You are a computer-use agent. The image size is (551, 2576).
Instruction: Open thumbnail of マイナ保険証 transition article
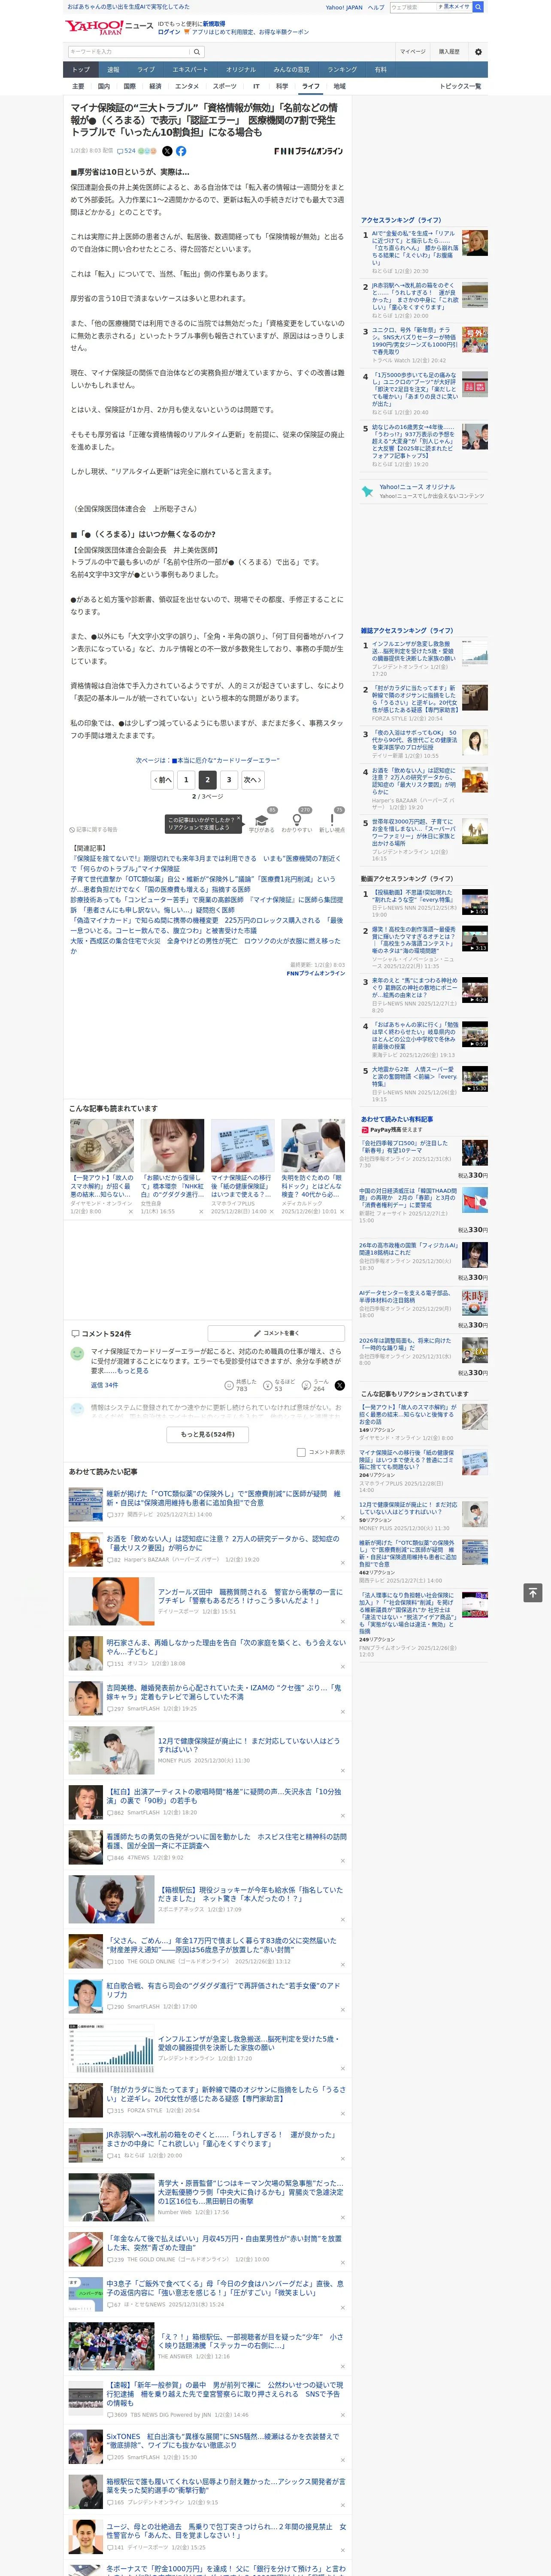[x=242, y=1145]
